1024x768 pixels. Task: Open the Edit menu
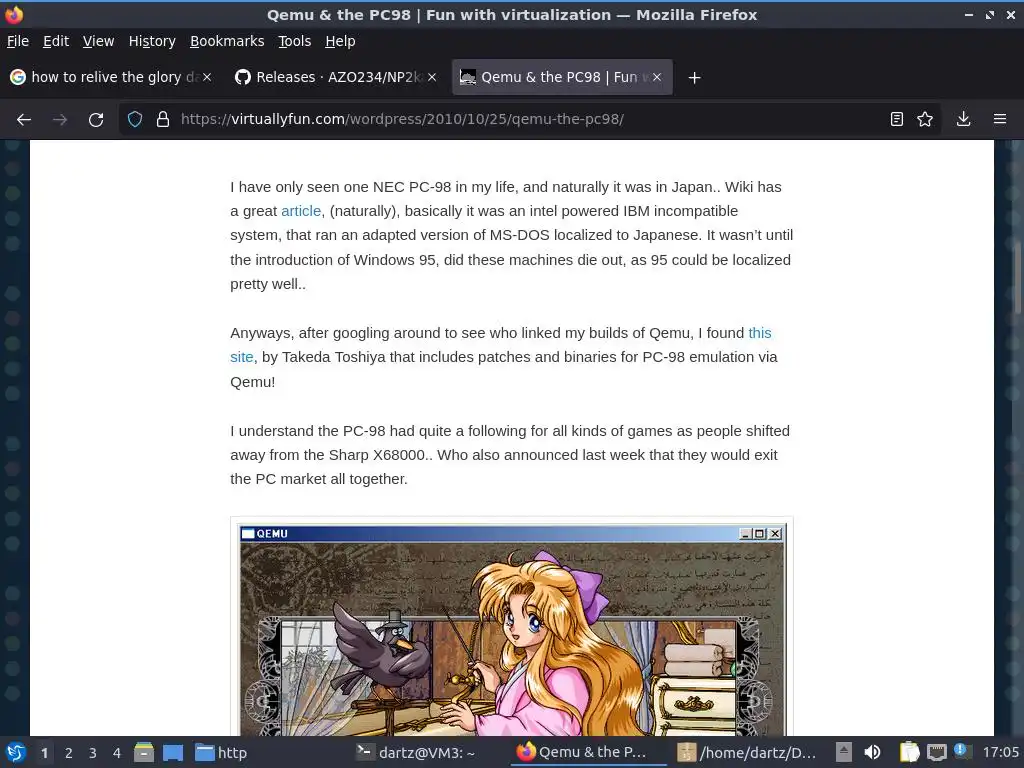(x=56, y=41)
